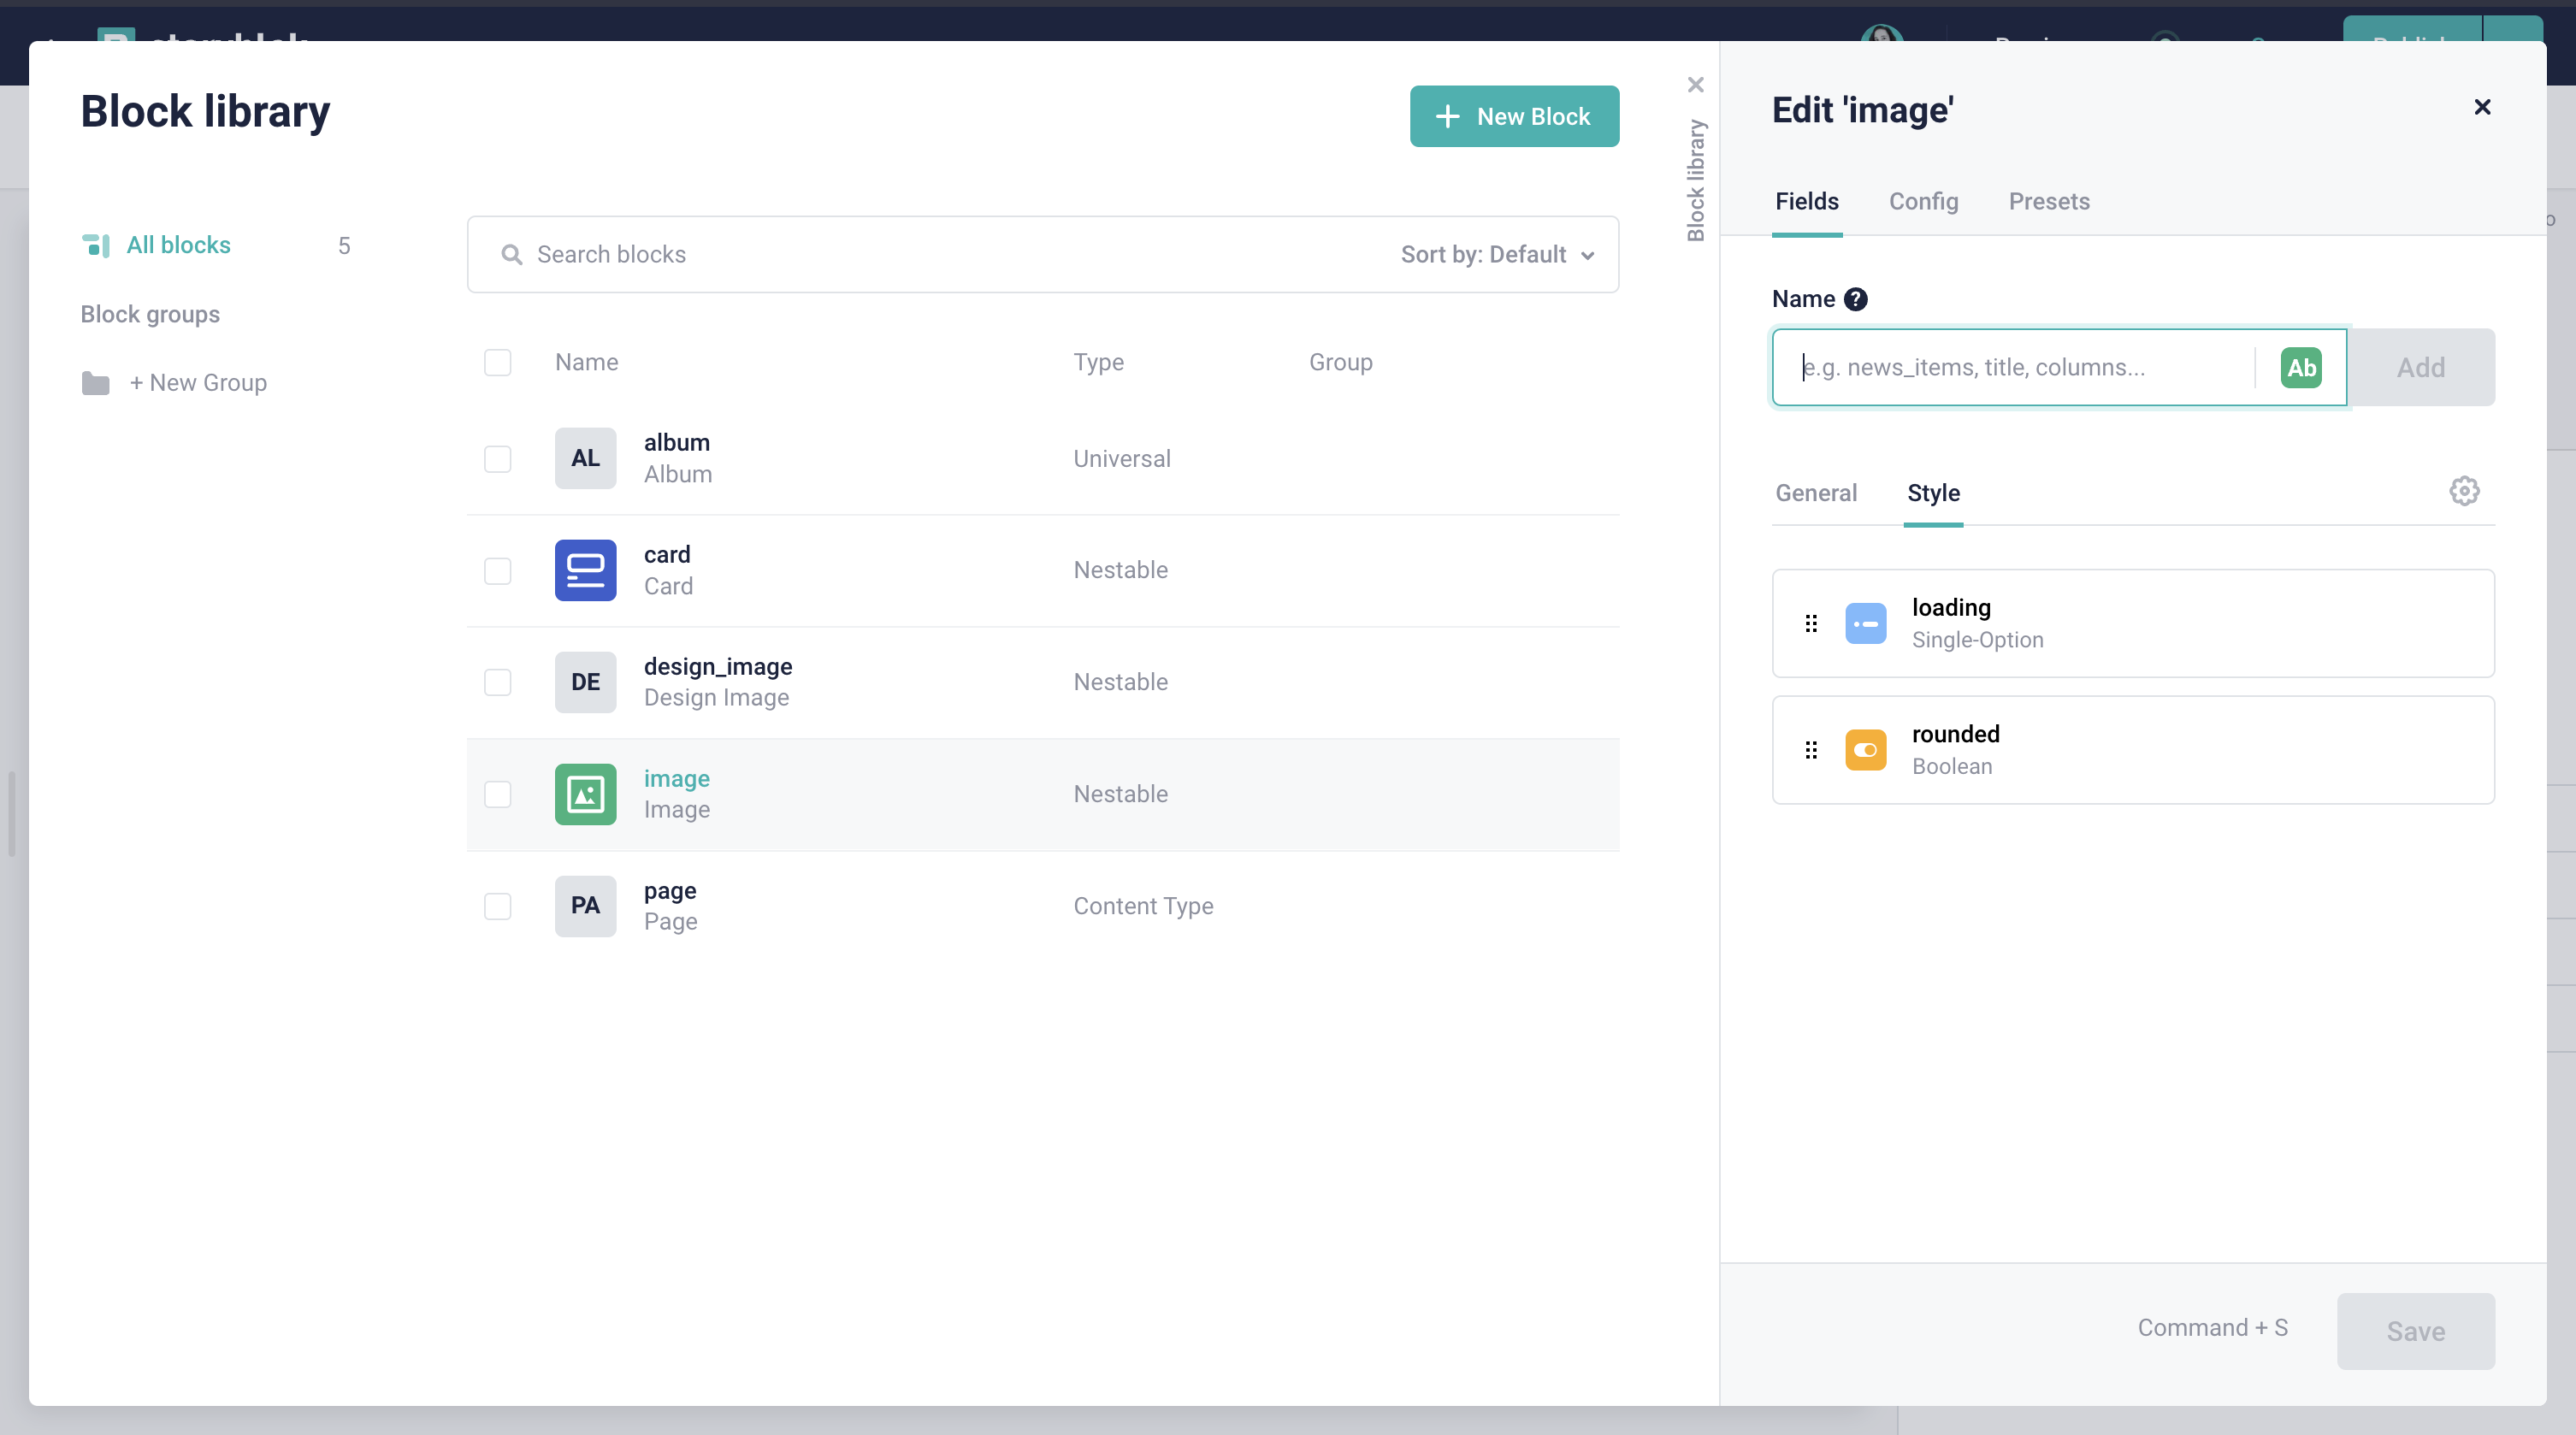
Task: Click the blue card block icon
Action: [585, 570]
